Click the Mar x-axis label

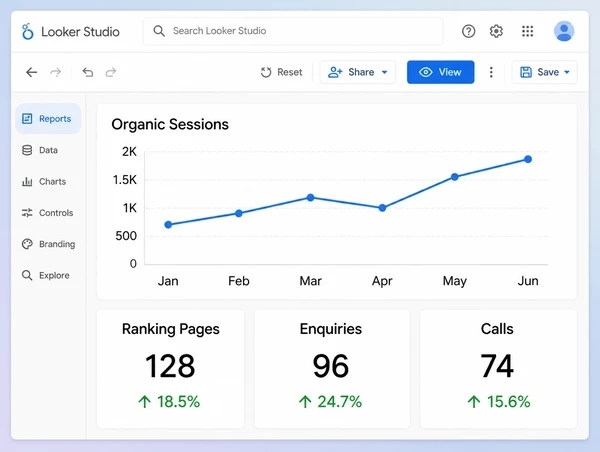point(310,281)
